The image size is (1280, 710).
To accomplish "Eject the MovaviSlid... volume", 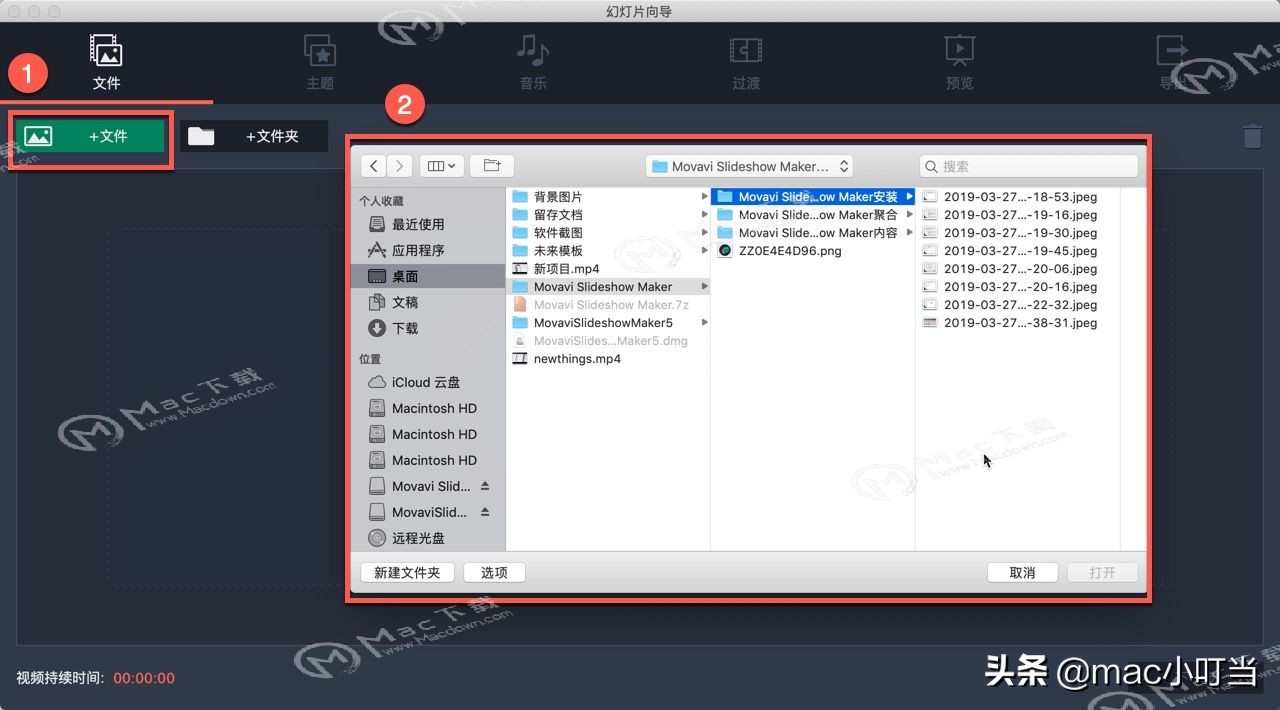I will (485, 512).
